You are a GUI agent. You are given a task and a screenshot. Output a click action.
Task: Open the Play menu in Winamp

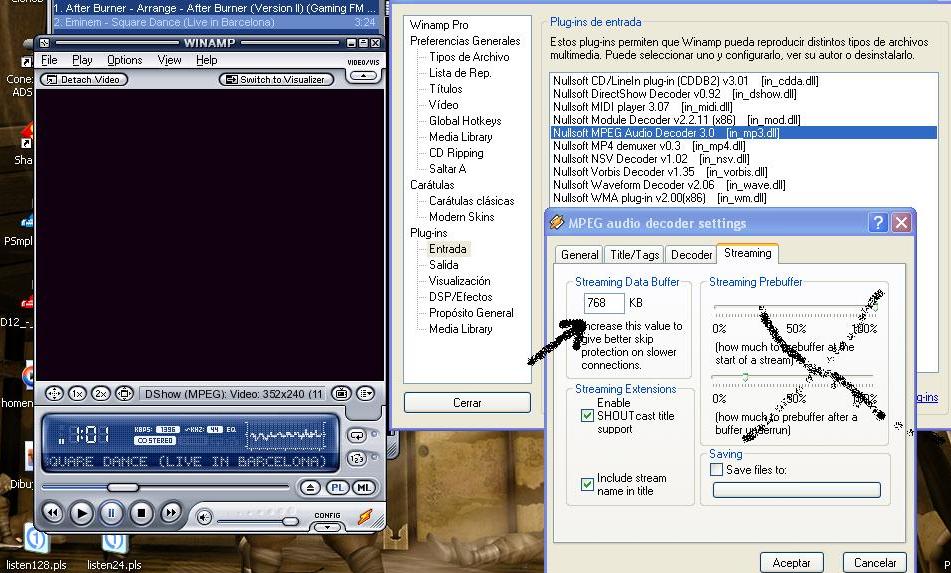click(82, 60)
